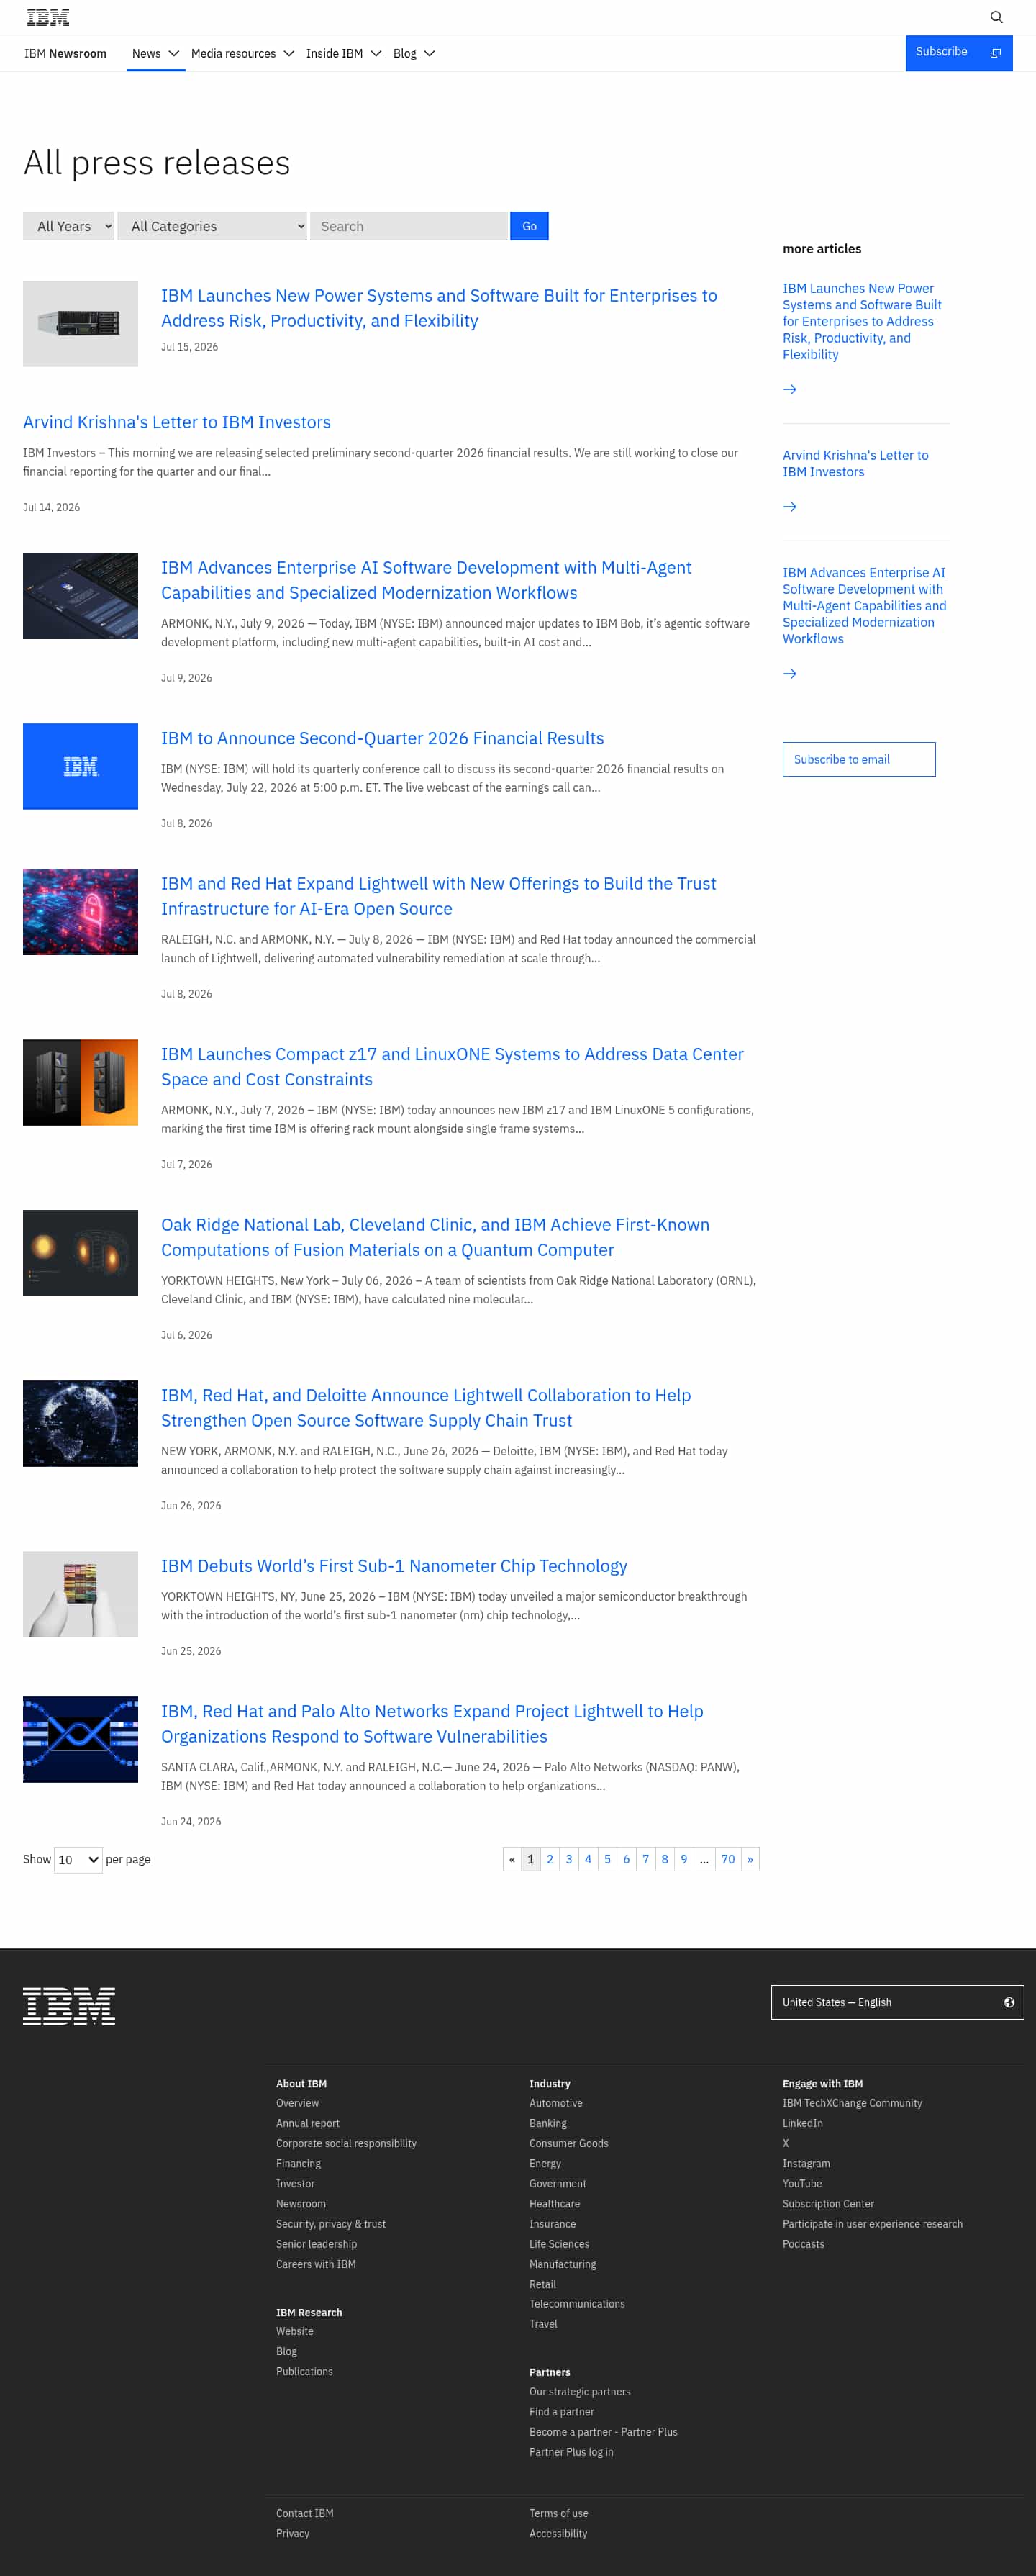Go to page 9 of press releases
The height and width of the screenshot is (2576, 1036).
[684, 1859]
